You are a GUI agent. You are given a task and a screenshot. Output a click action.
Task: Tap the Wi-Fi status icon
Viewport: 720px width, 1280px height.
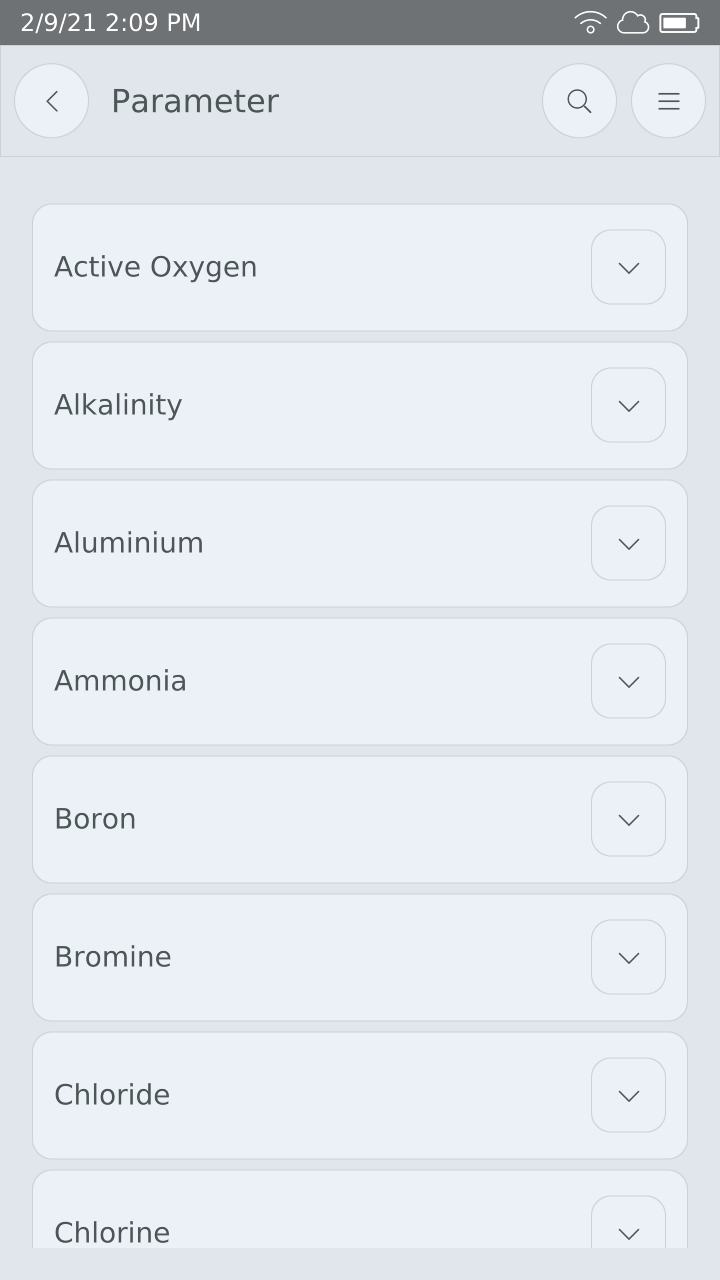pos(590,22)
